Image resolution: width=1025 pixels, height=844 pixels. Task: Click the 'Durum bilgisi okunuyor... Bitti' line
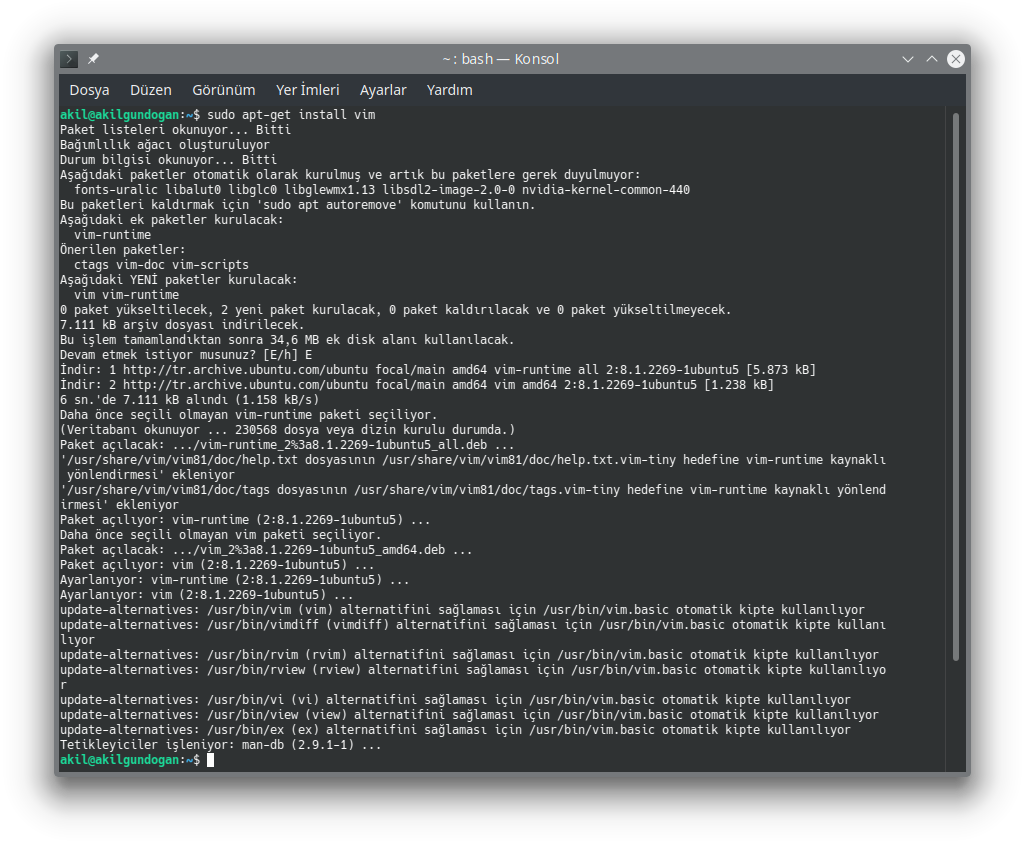(x=169, y=160)
